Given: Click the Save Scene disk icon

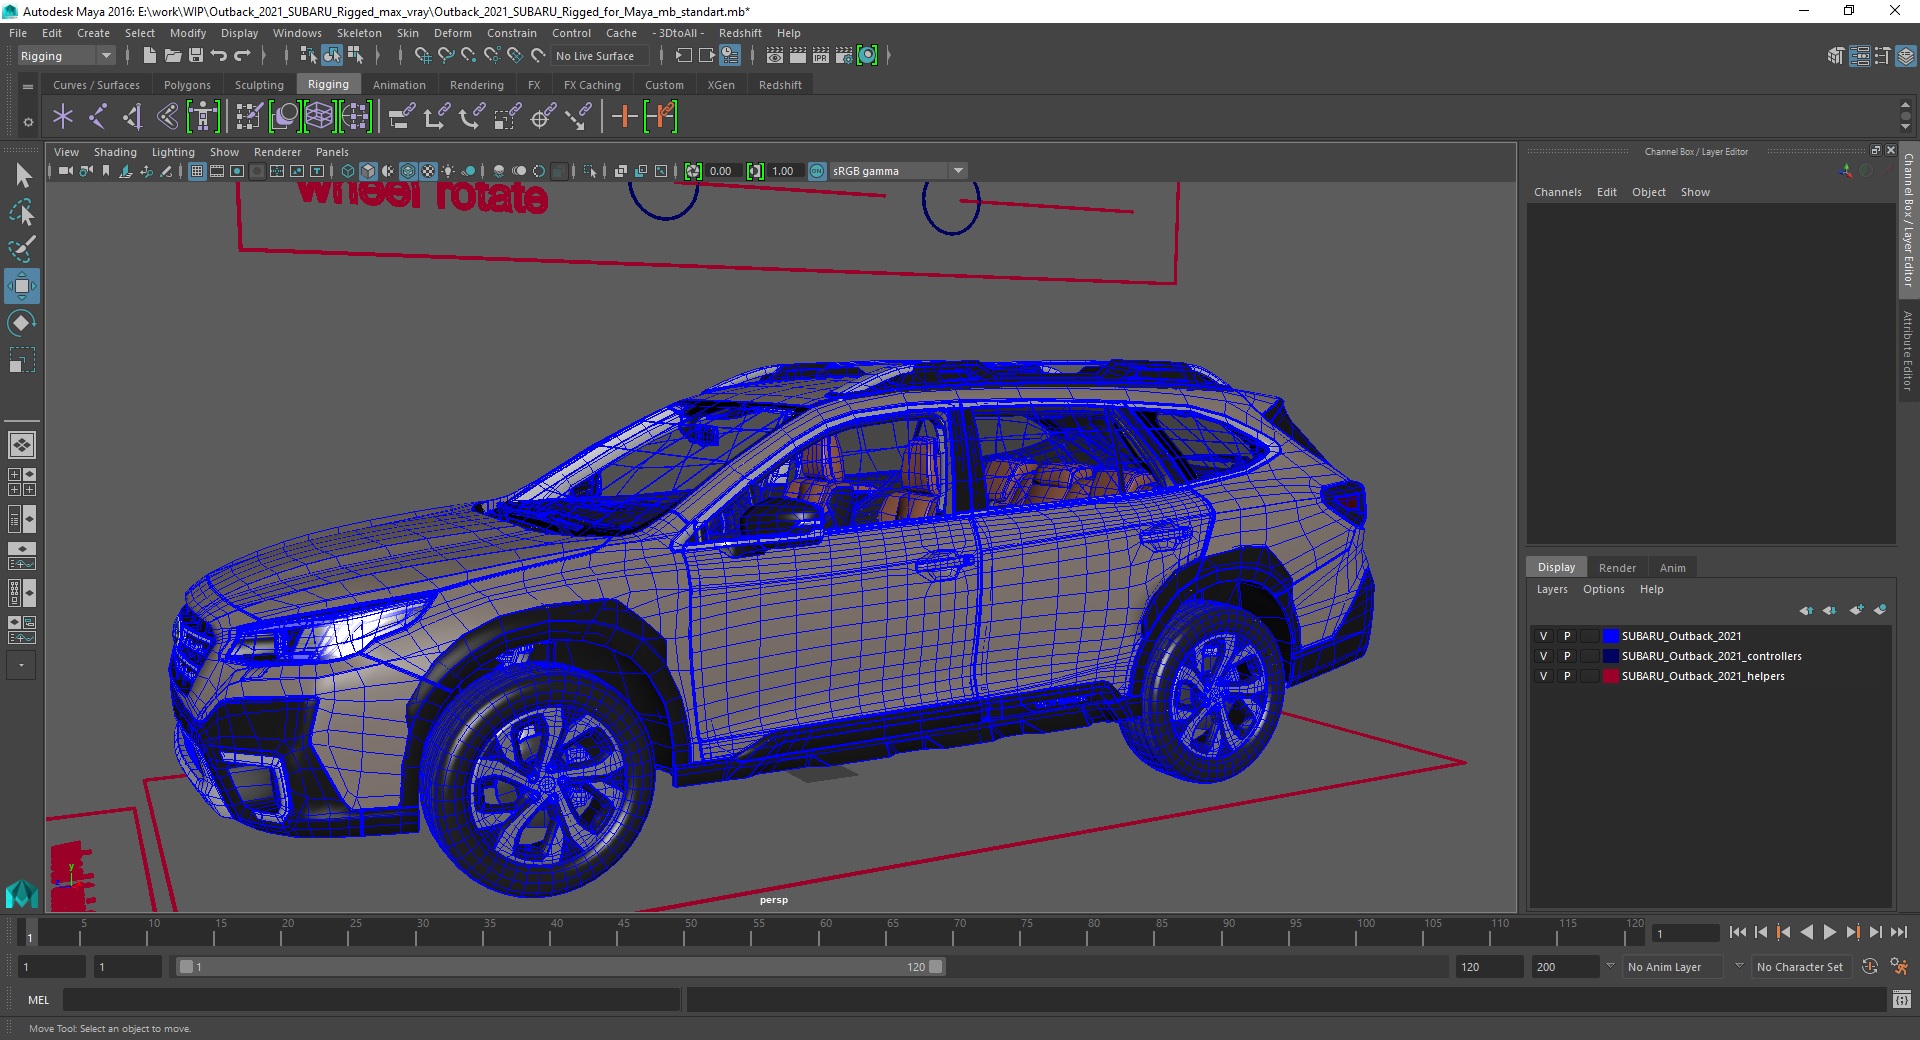Looking at the screenshot, I should [x=196, y=56].
